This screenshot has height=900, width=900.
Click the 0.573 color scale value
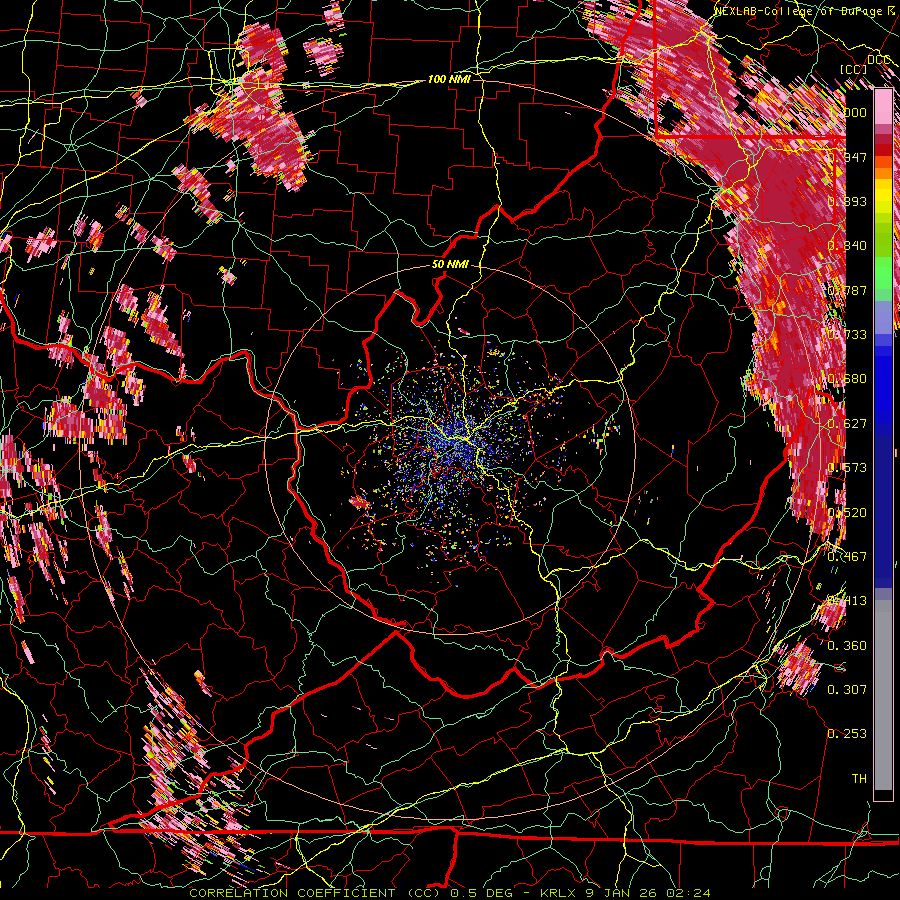pos(847,468)
